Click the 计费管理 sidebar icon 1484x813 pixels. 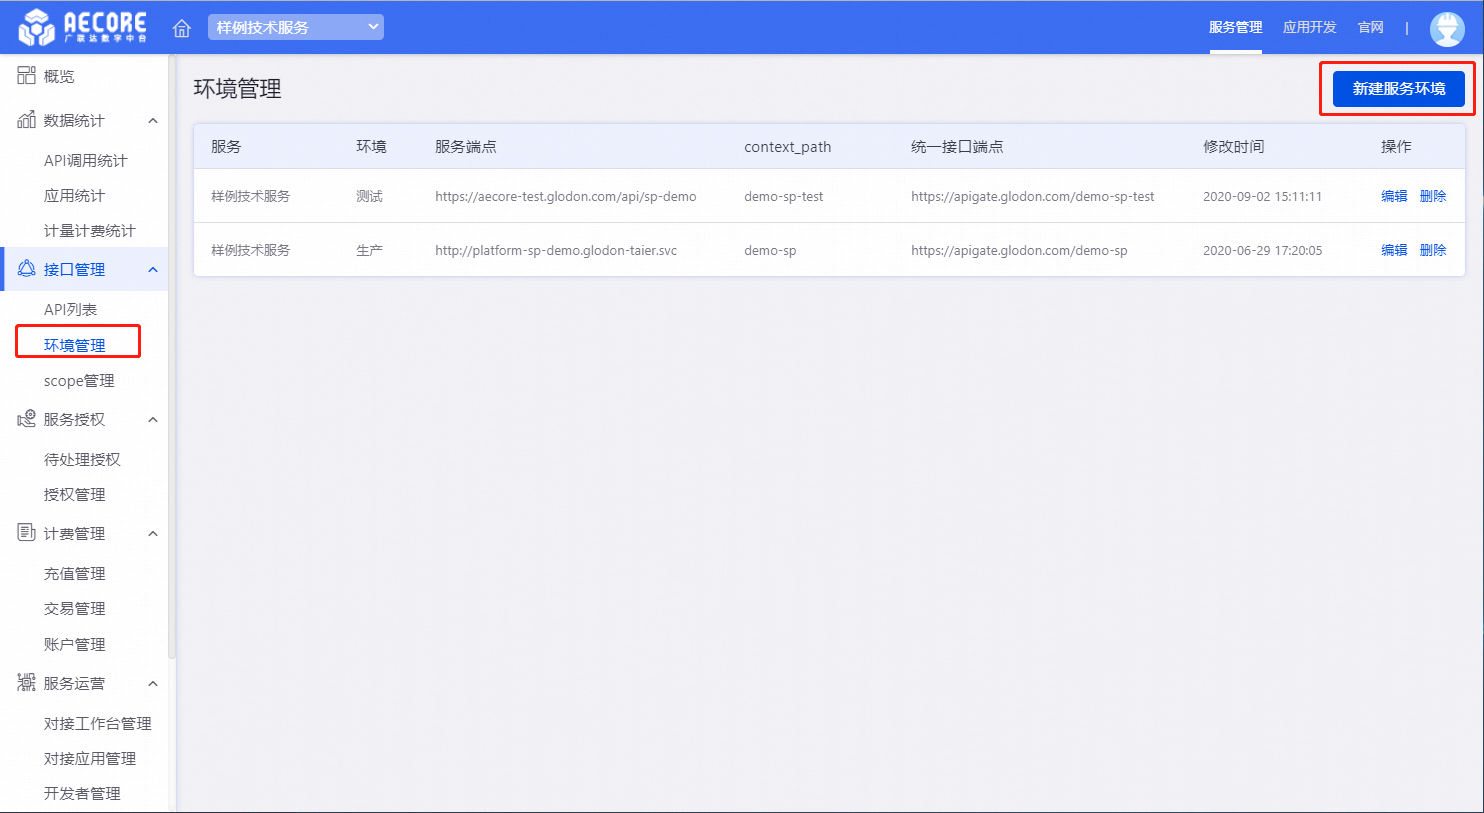click(x=27, y=533)
